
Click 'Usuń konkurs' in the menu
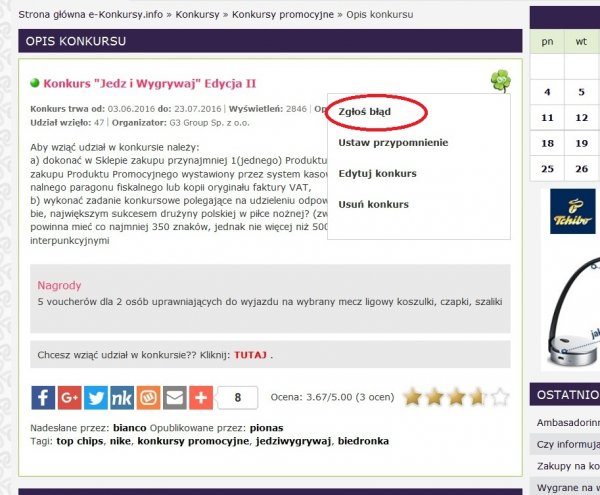373,205
